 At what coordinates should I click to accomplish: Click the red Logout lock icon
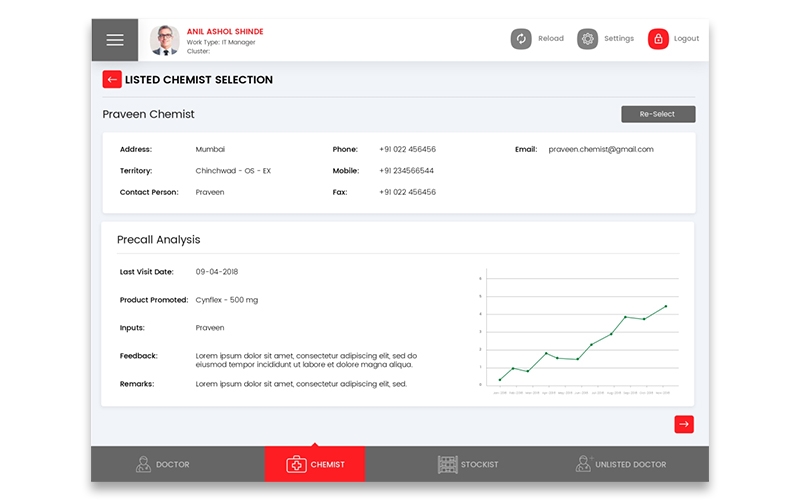coord(658,39)
